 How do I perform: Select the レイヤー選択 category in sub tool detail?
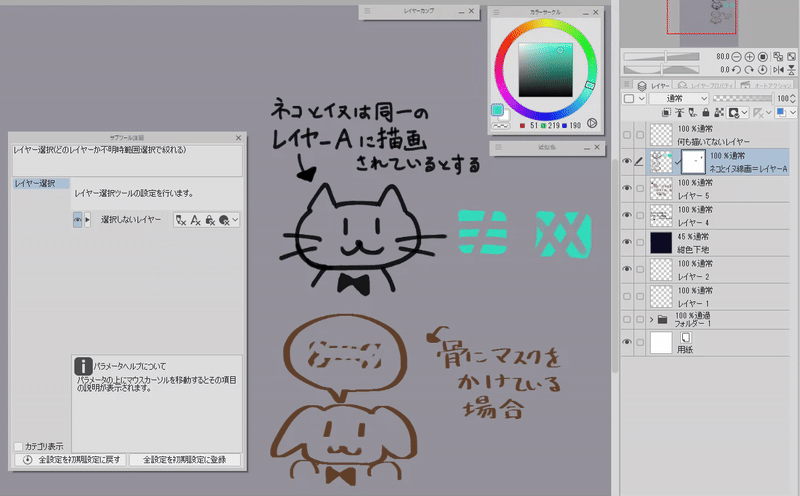click(41, 183)
